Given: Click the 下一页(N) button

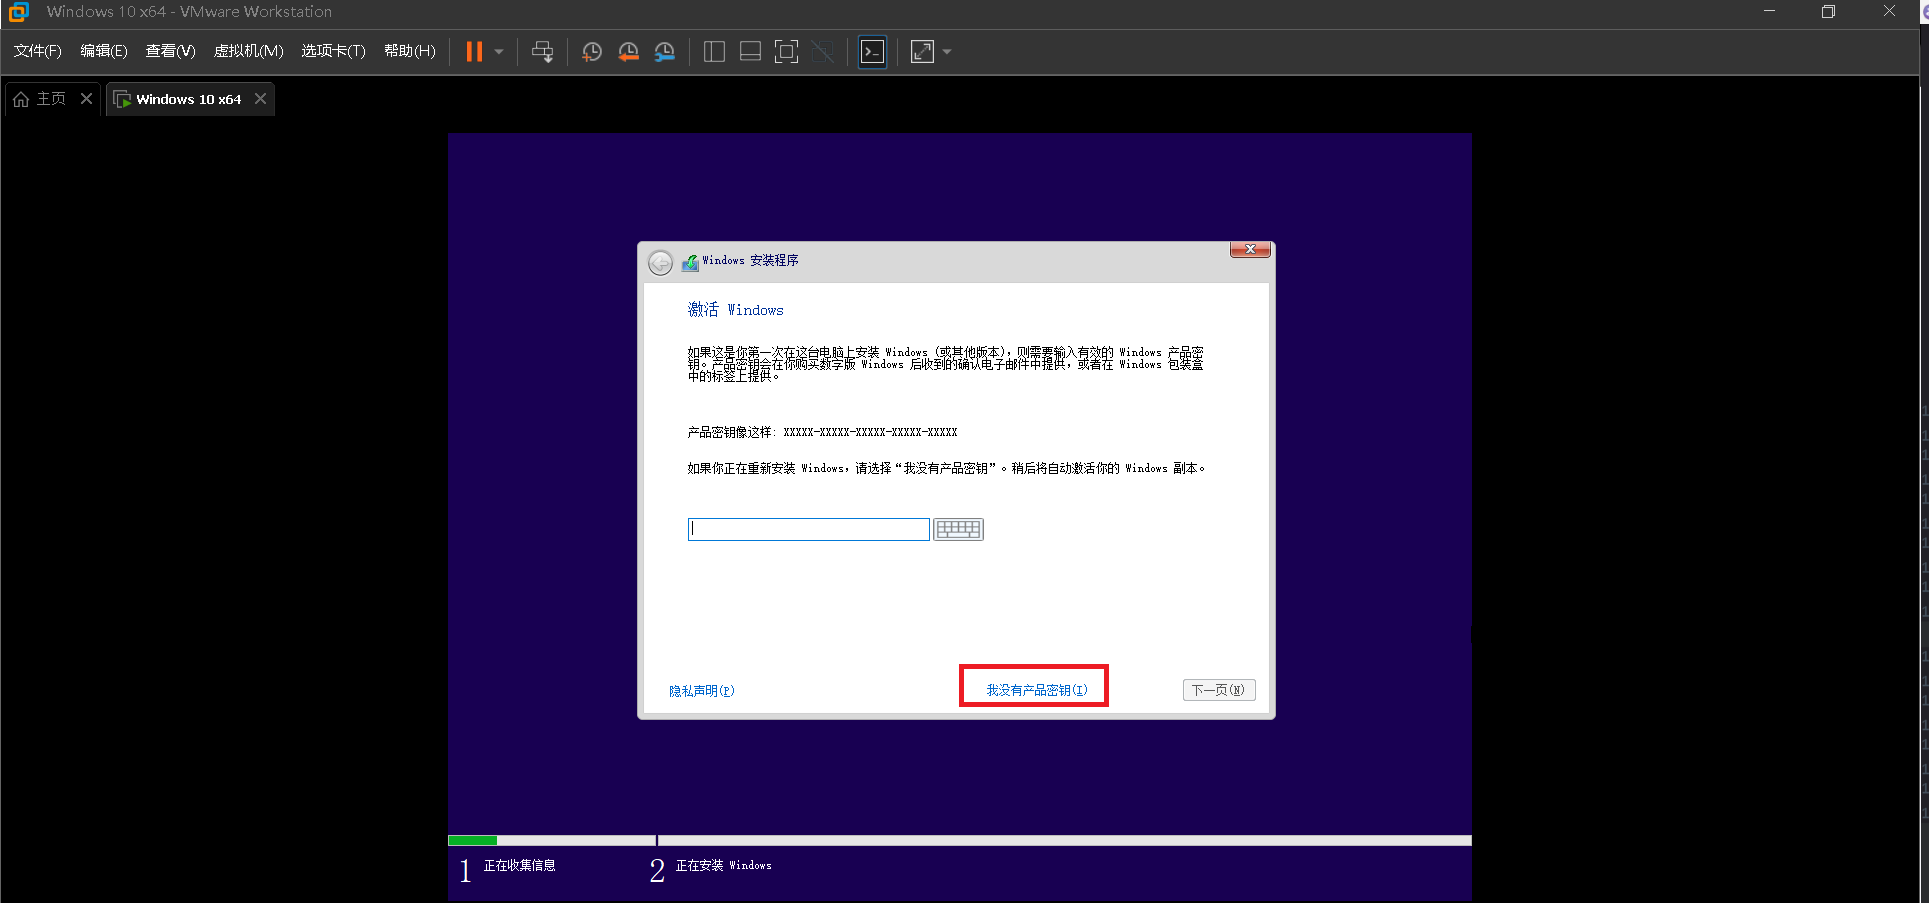Looking at the screenshot, I should [1219, 690].
